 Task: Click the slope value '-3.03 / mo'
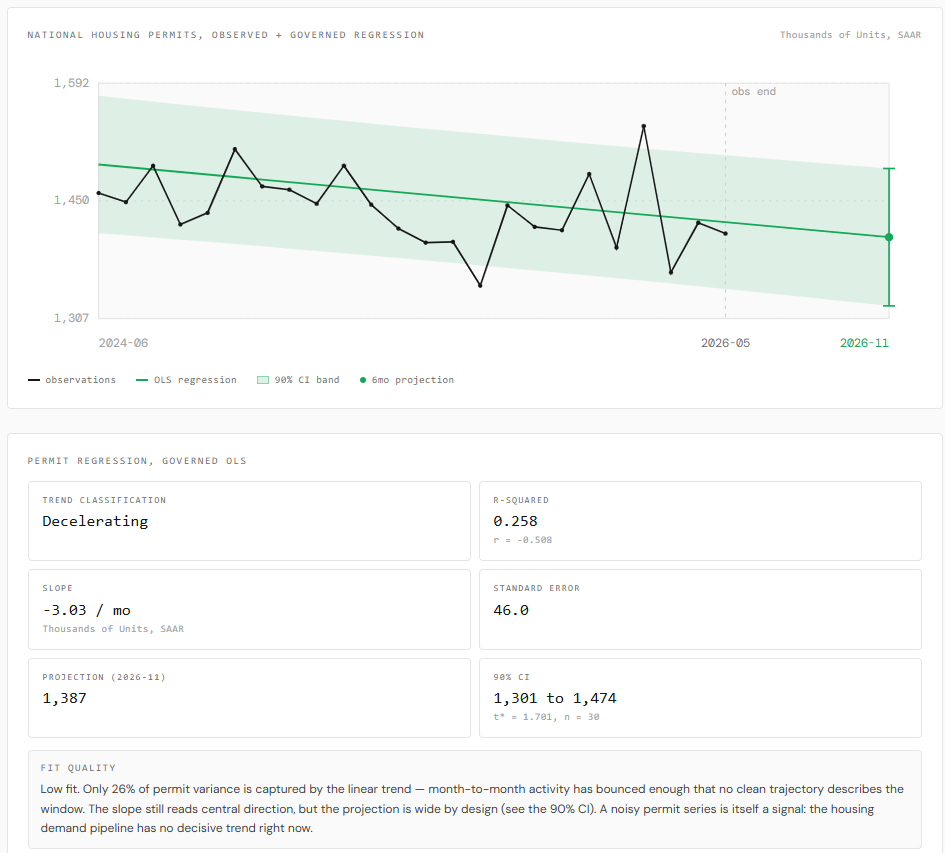pyautogui.click(x=86, y=610)
